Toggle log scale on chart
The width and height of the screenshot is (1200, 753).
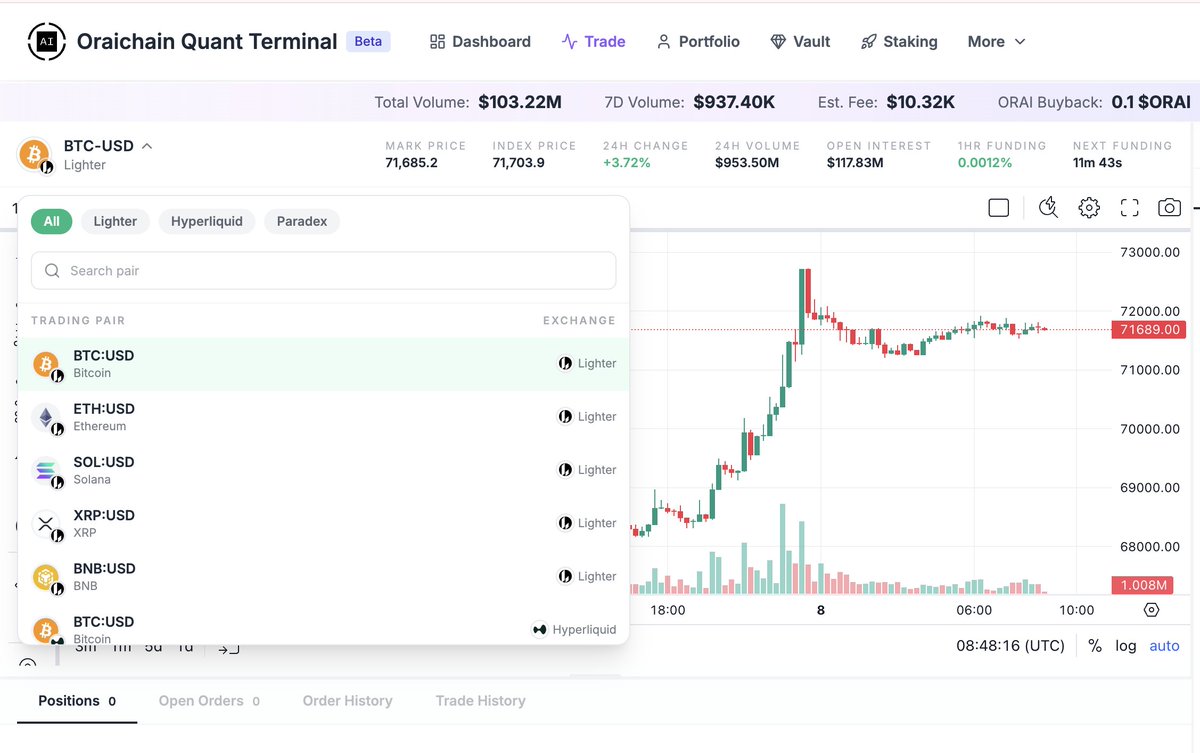coord(1126,646)
